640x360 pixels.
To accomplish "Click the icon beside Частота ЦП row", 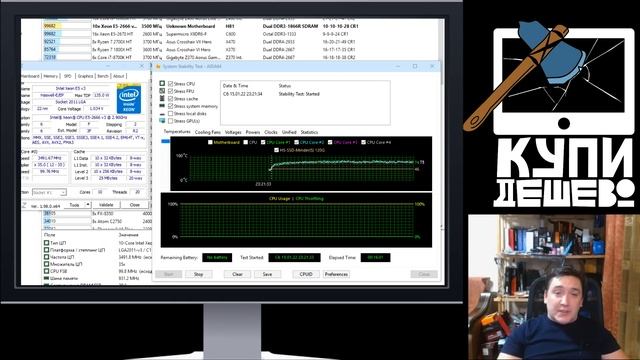I will (47, 257).
